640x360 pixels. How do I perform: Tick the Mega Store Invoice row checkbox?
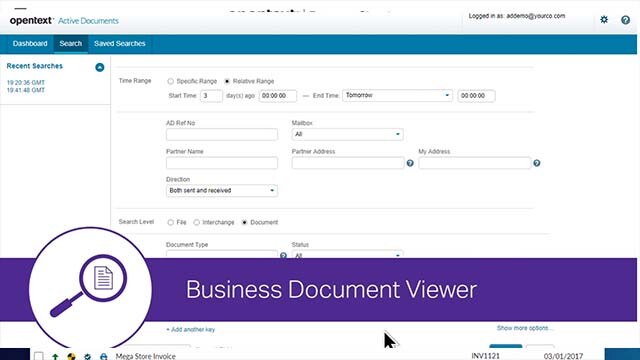[x=39, y=356]
